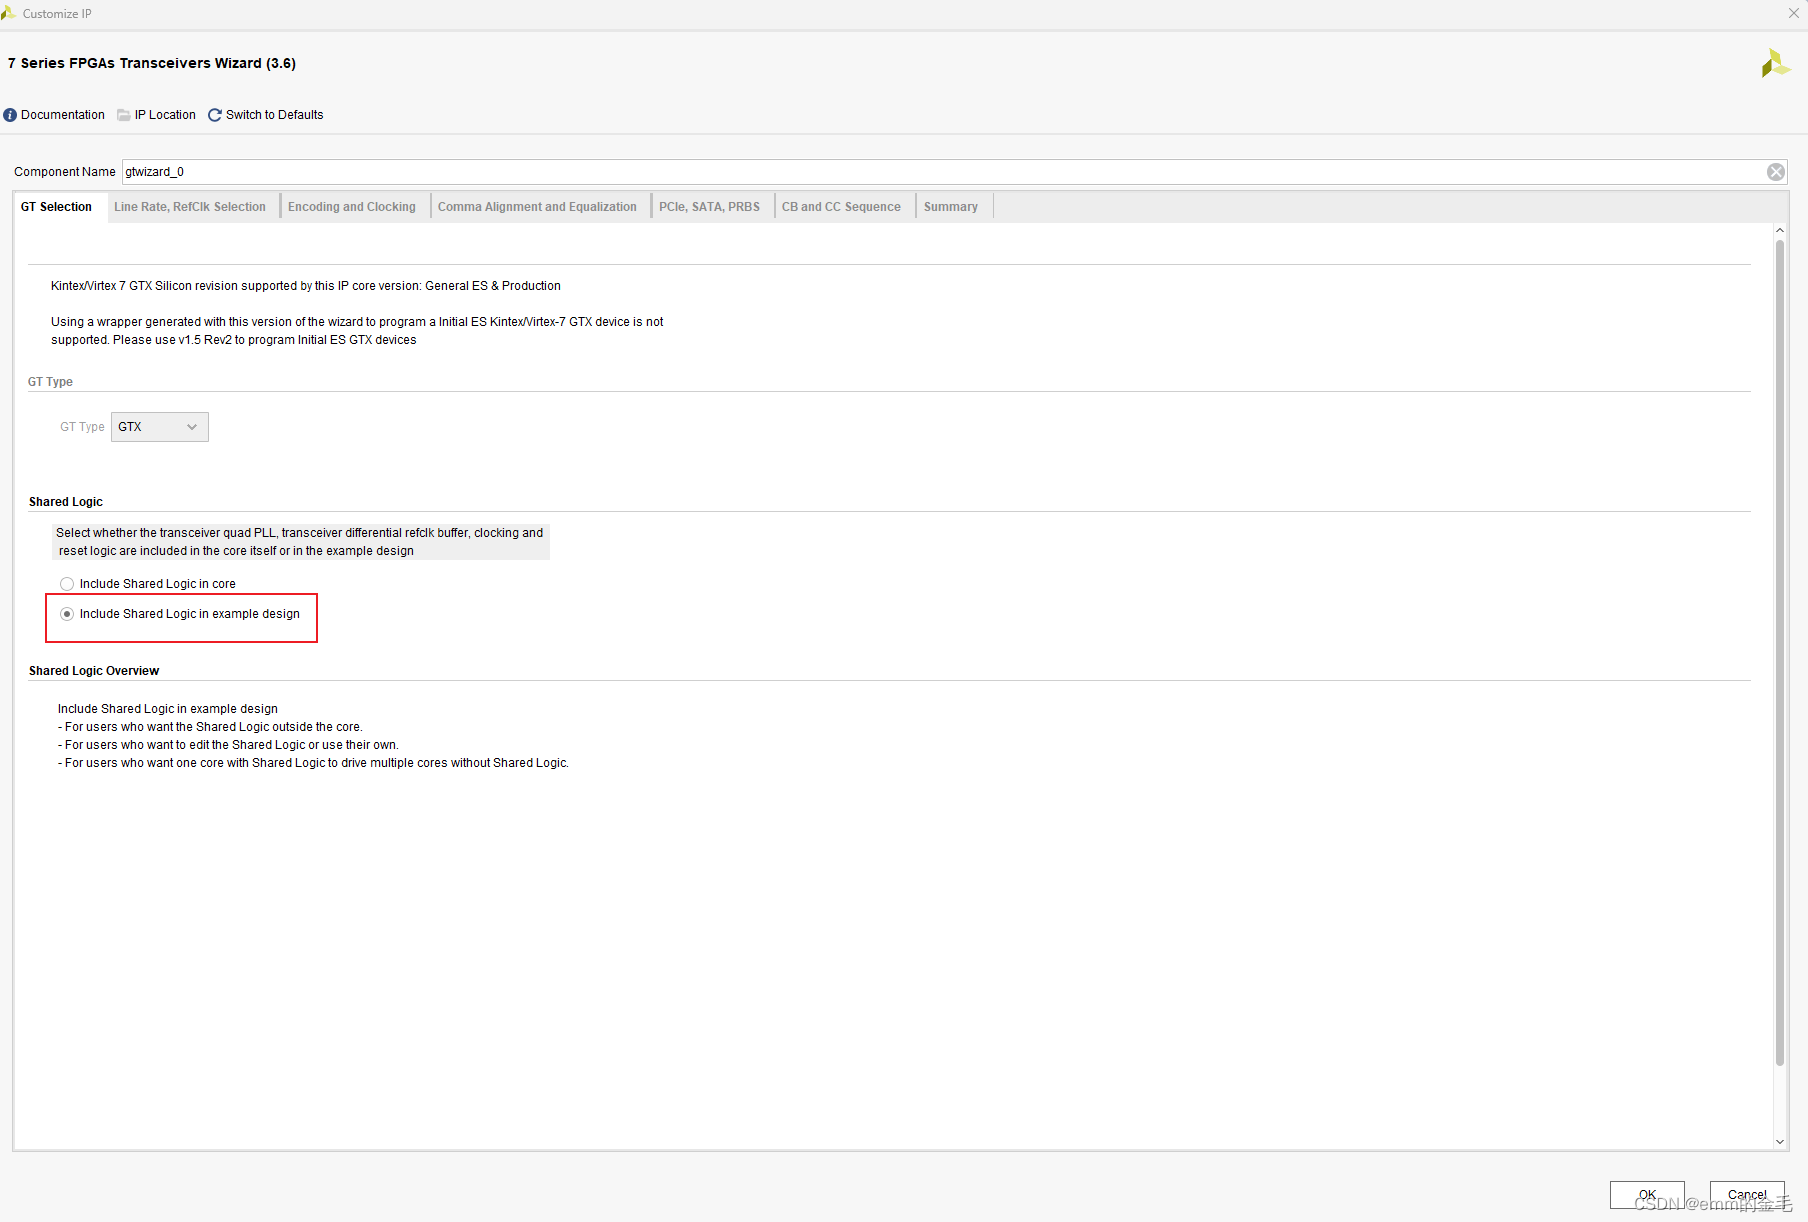Open the Documentation info icon
The image size is (1808, 1222).
(10, 115)
